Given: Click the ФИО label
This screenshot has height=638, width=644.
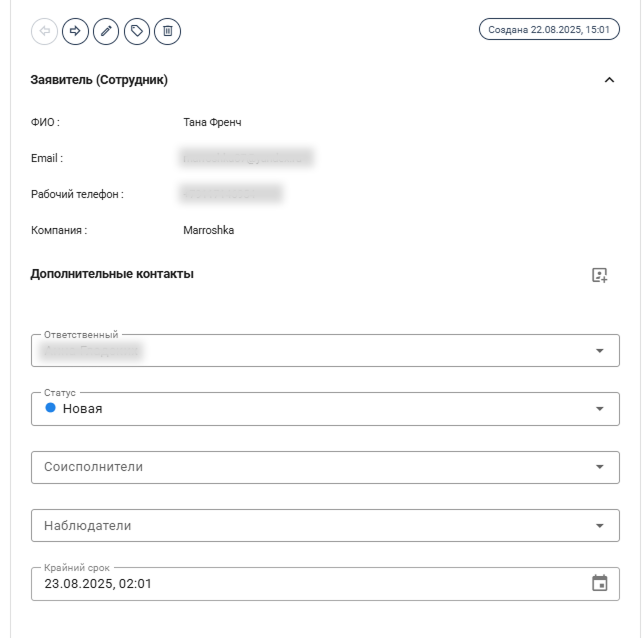Looking at the screenshot, I should (x=45, y=122).
